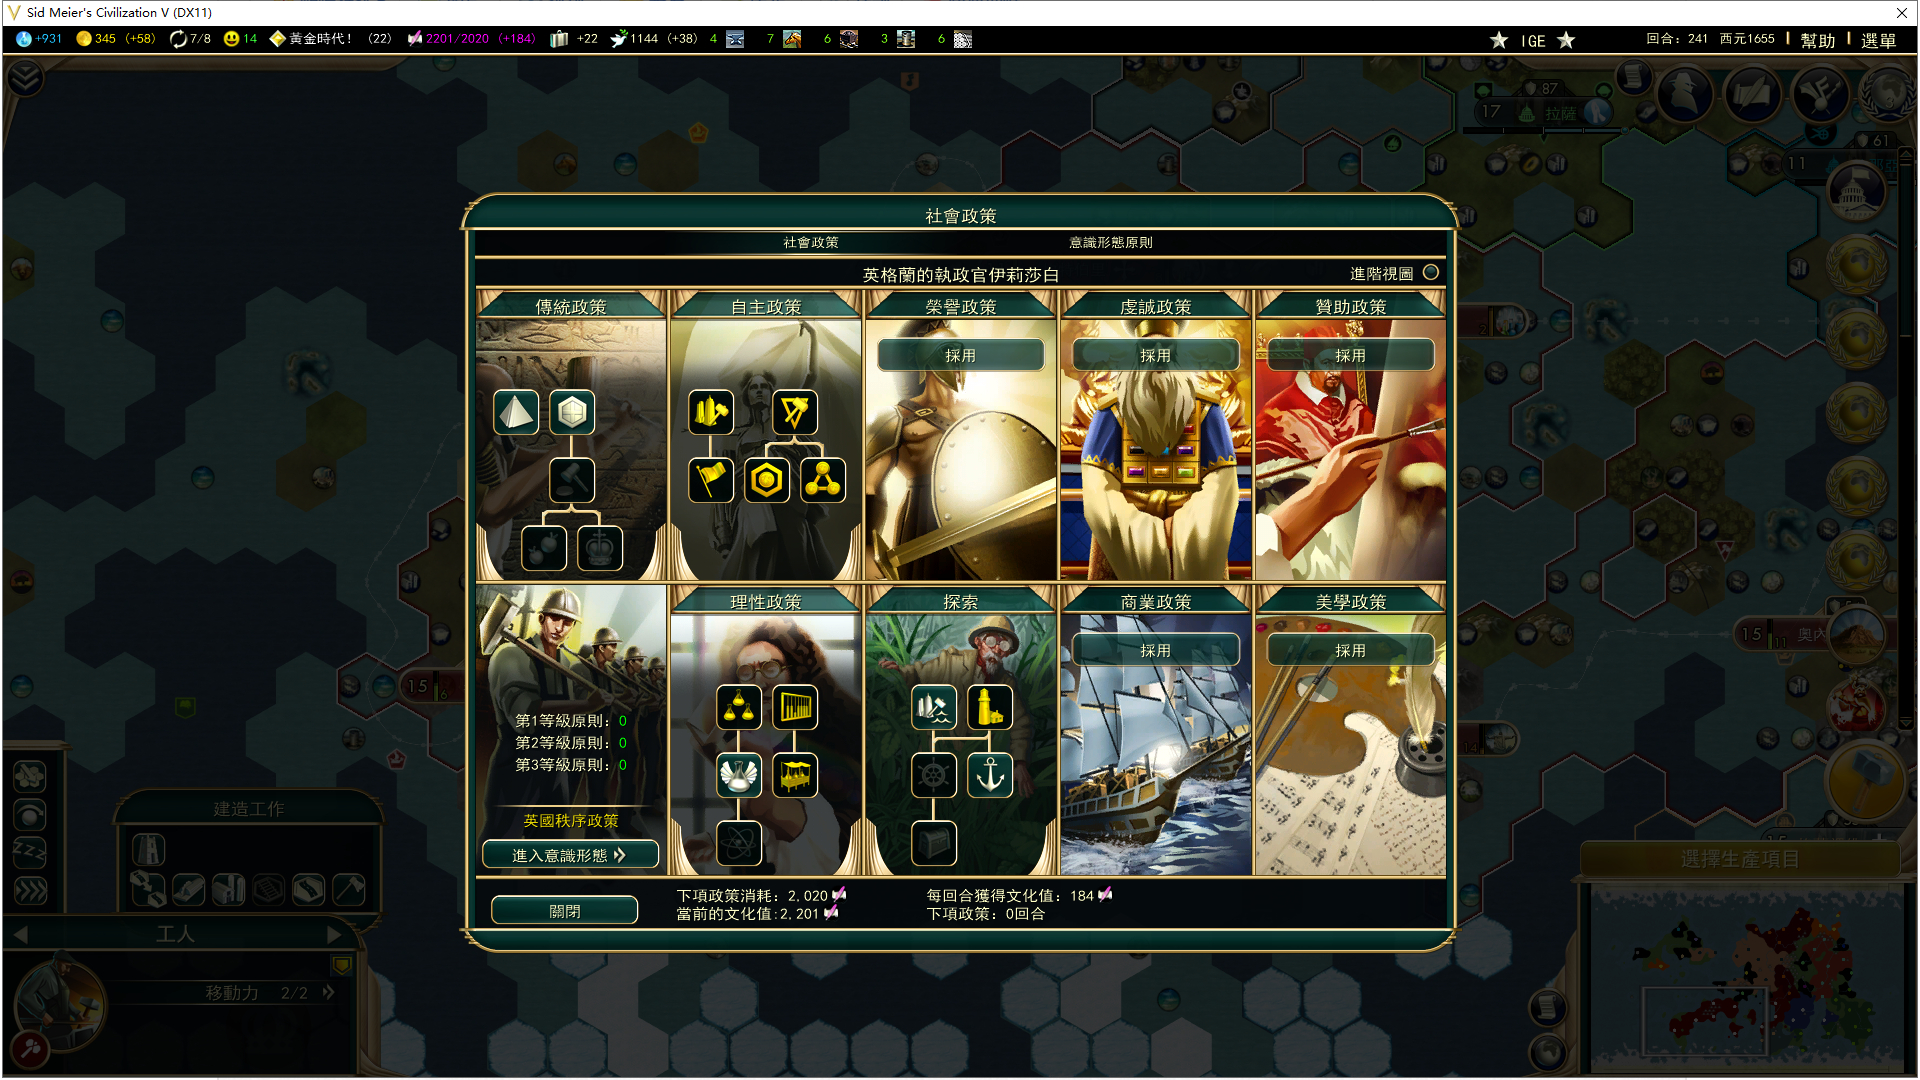Select the gavel Tradition policy icon
The image size is (1920, 1080).
click(572, 480)
